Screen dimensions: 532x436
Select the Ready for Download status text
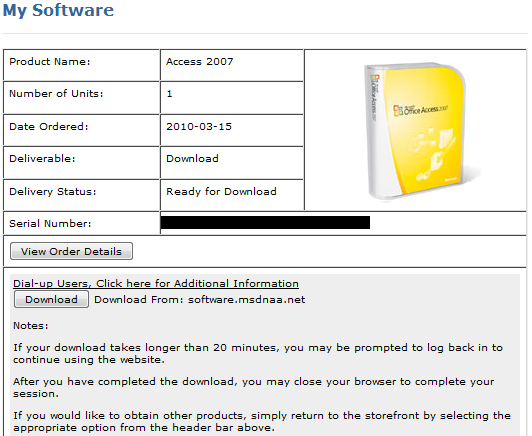(221, 192)
